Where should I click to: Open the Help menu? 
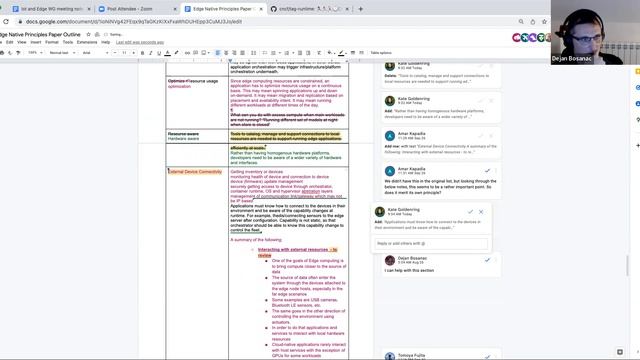coord(106,42)
